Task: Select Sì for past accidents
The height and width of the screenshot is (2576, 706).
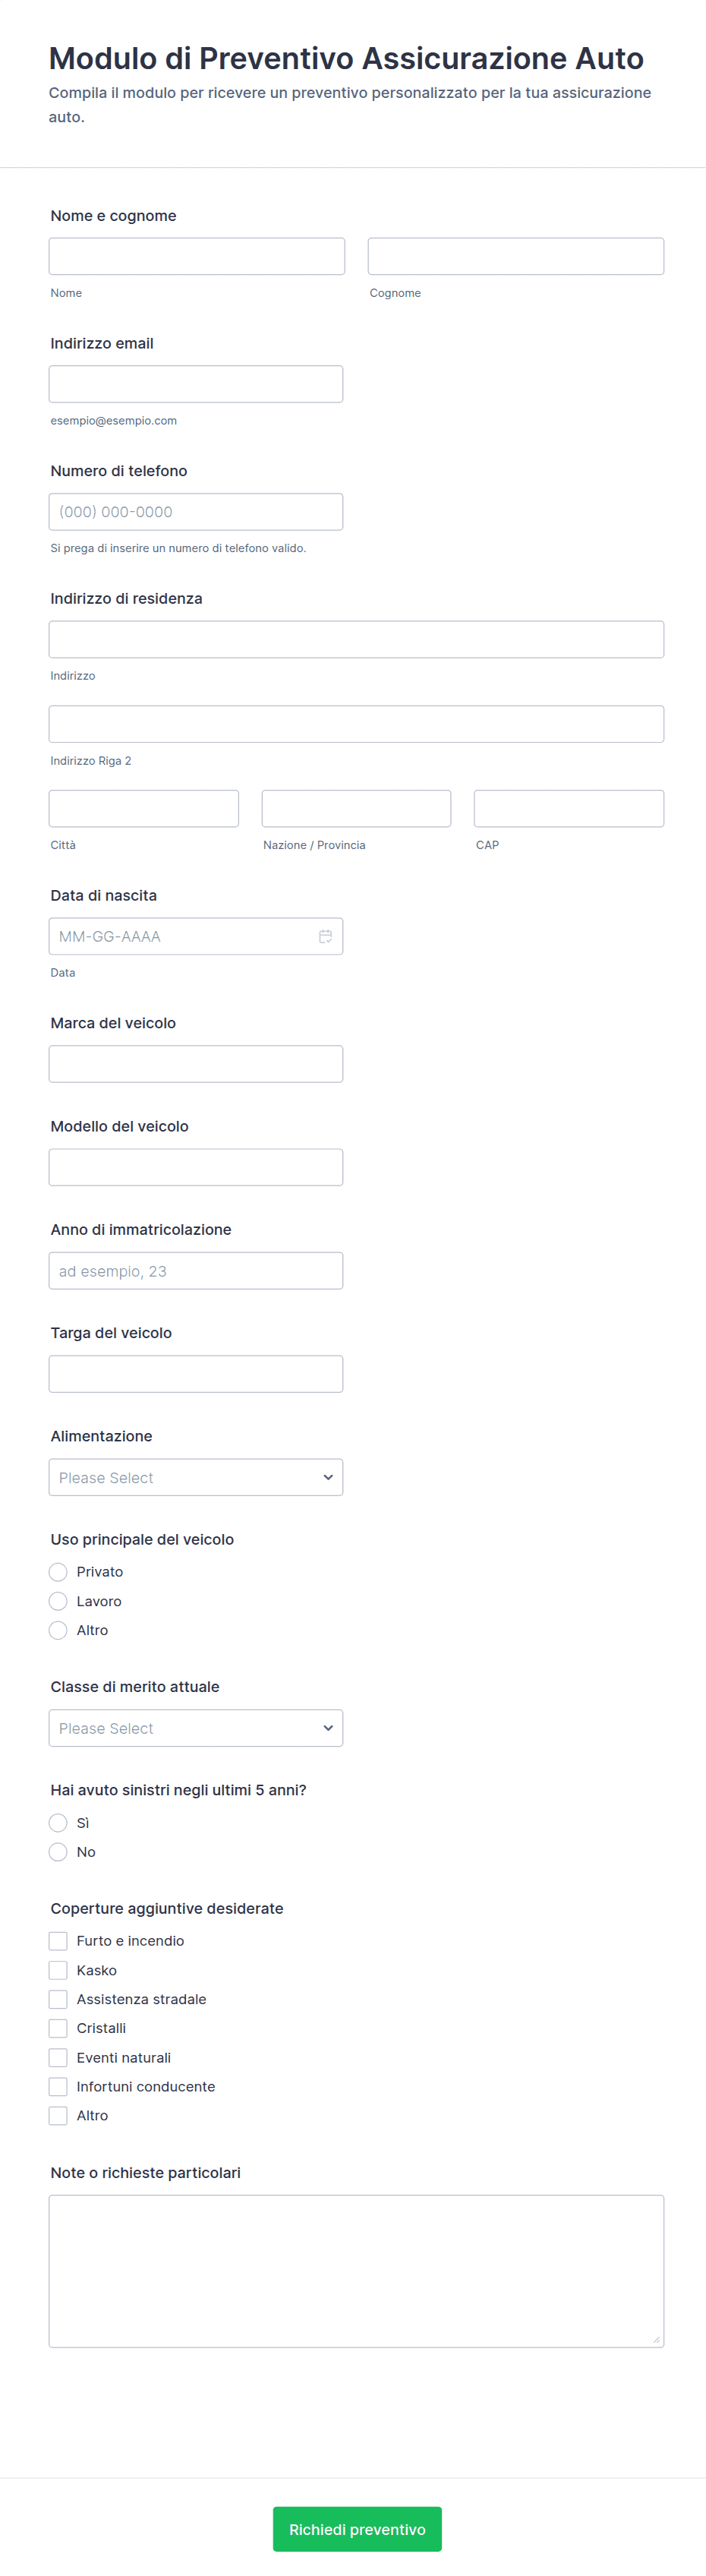Action: pyautogui.click(x=58, y=1823)
